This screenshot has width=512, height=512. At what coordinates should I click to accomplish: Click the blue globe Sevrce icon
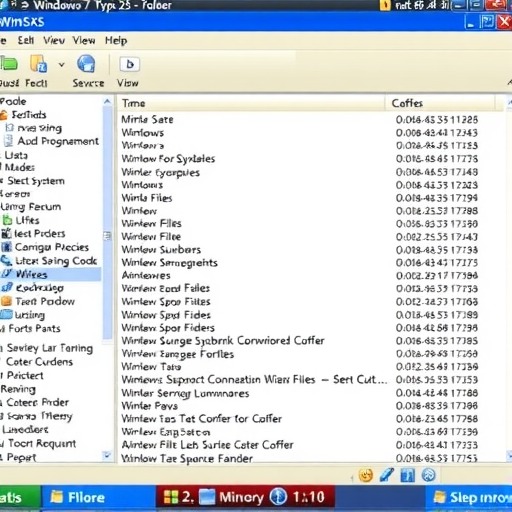(86, 64)
